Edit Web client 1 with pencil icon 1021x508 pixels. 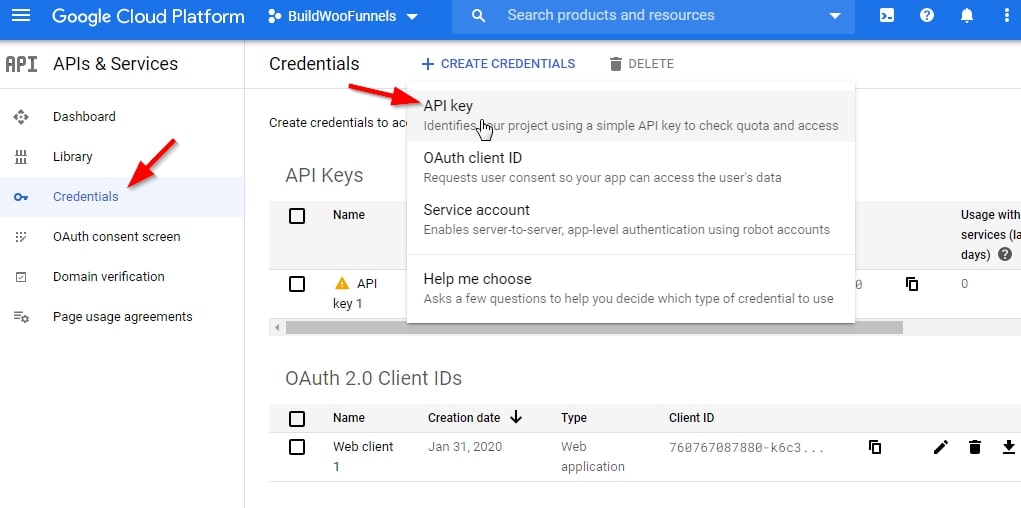(x=941, y=447)
